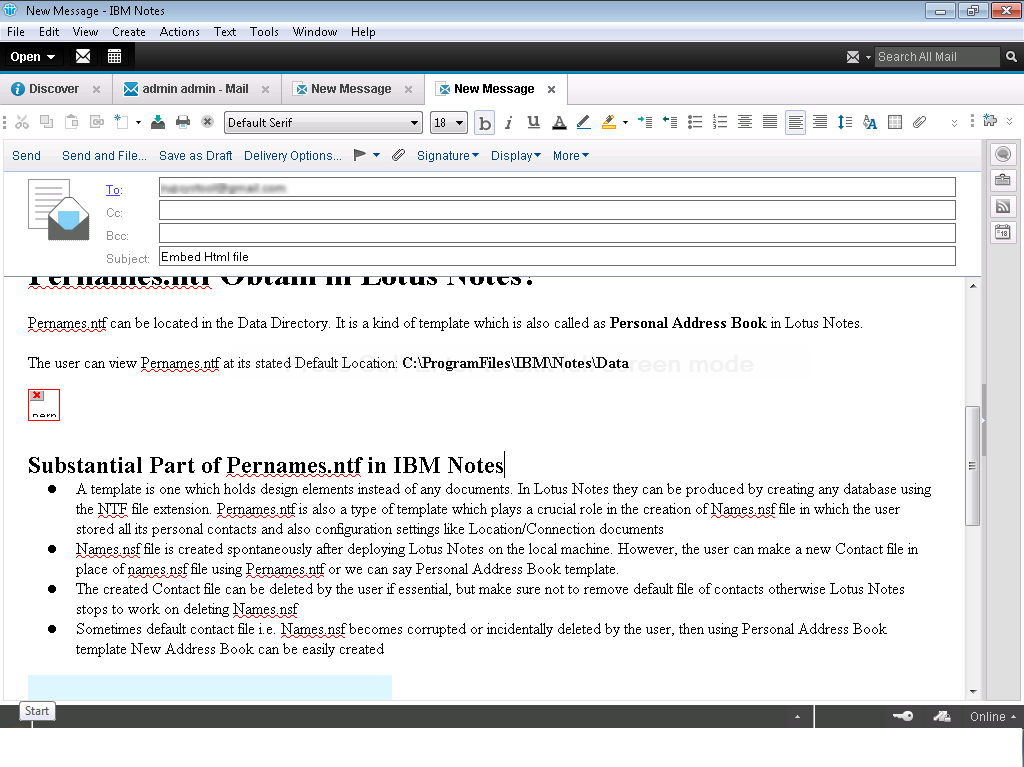
Task: Open the Actions menu
Action: [180, 31]
